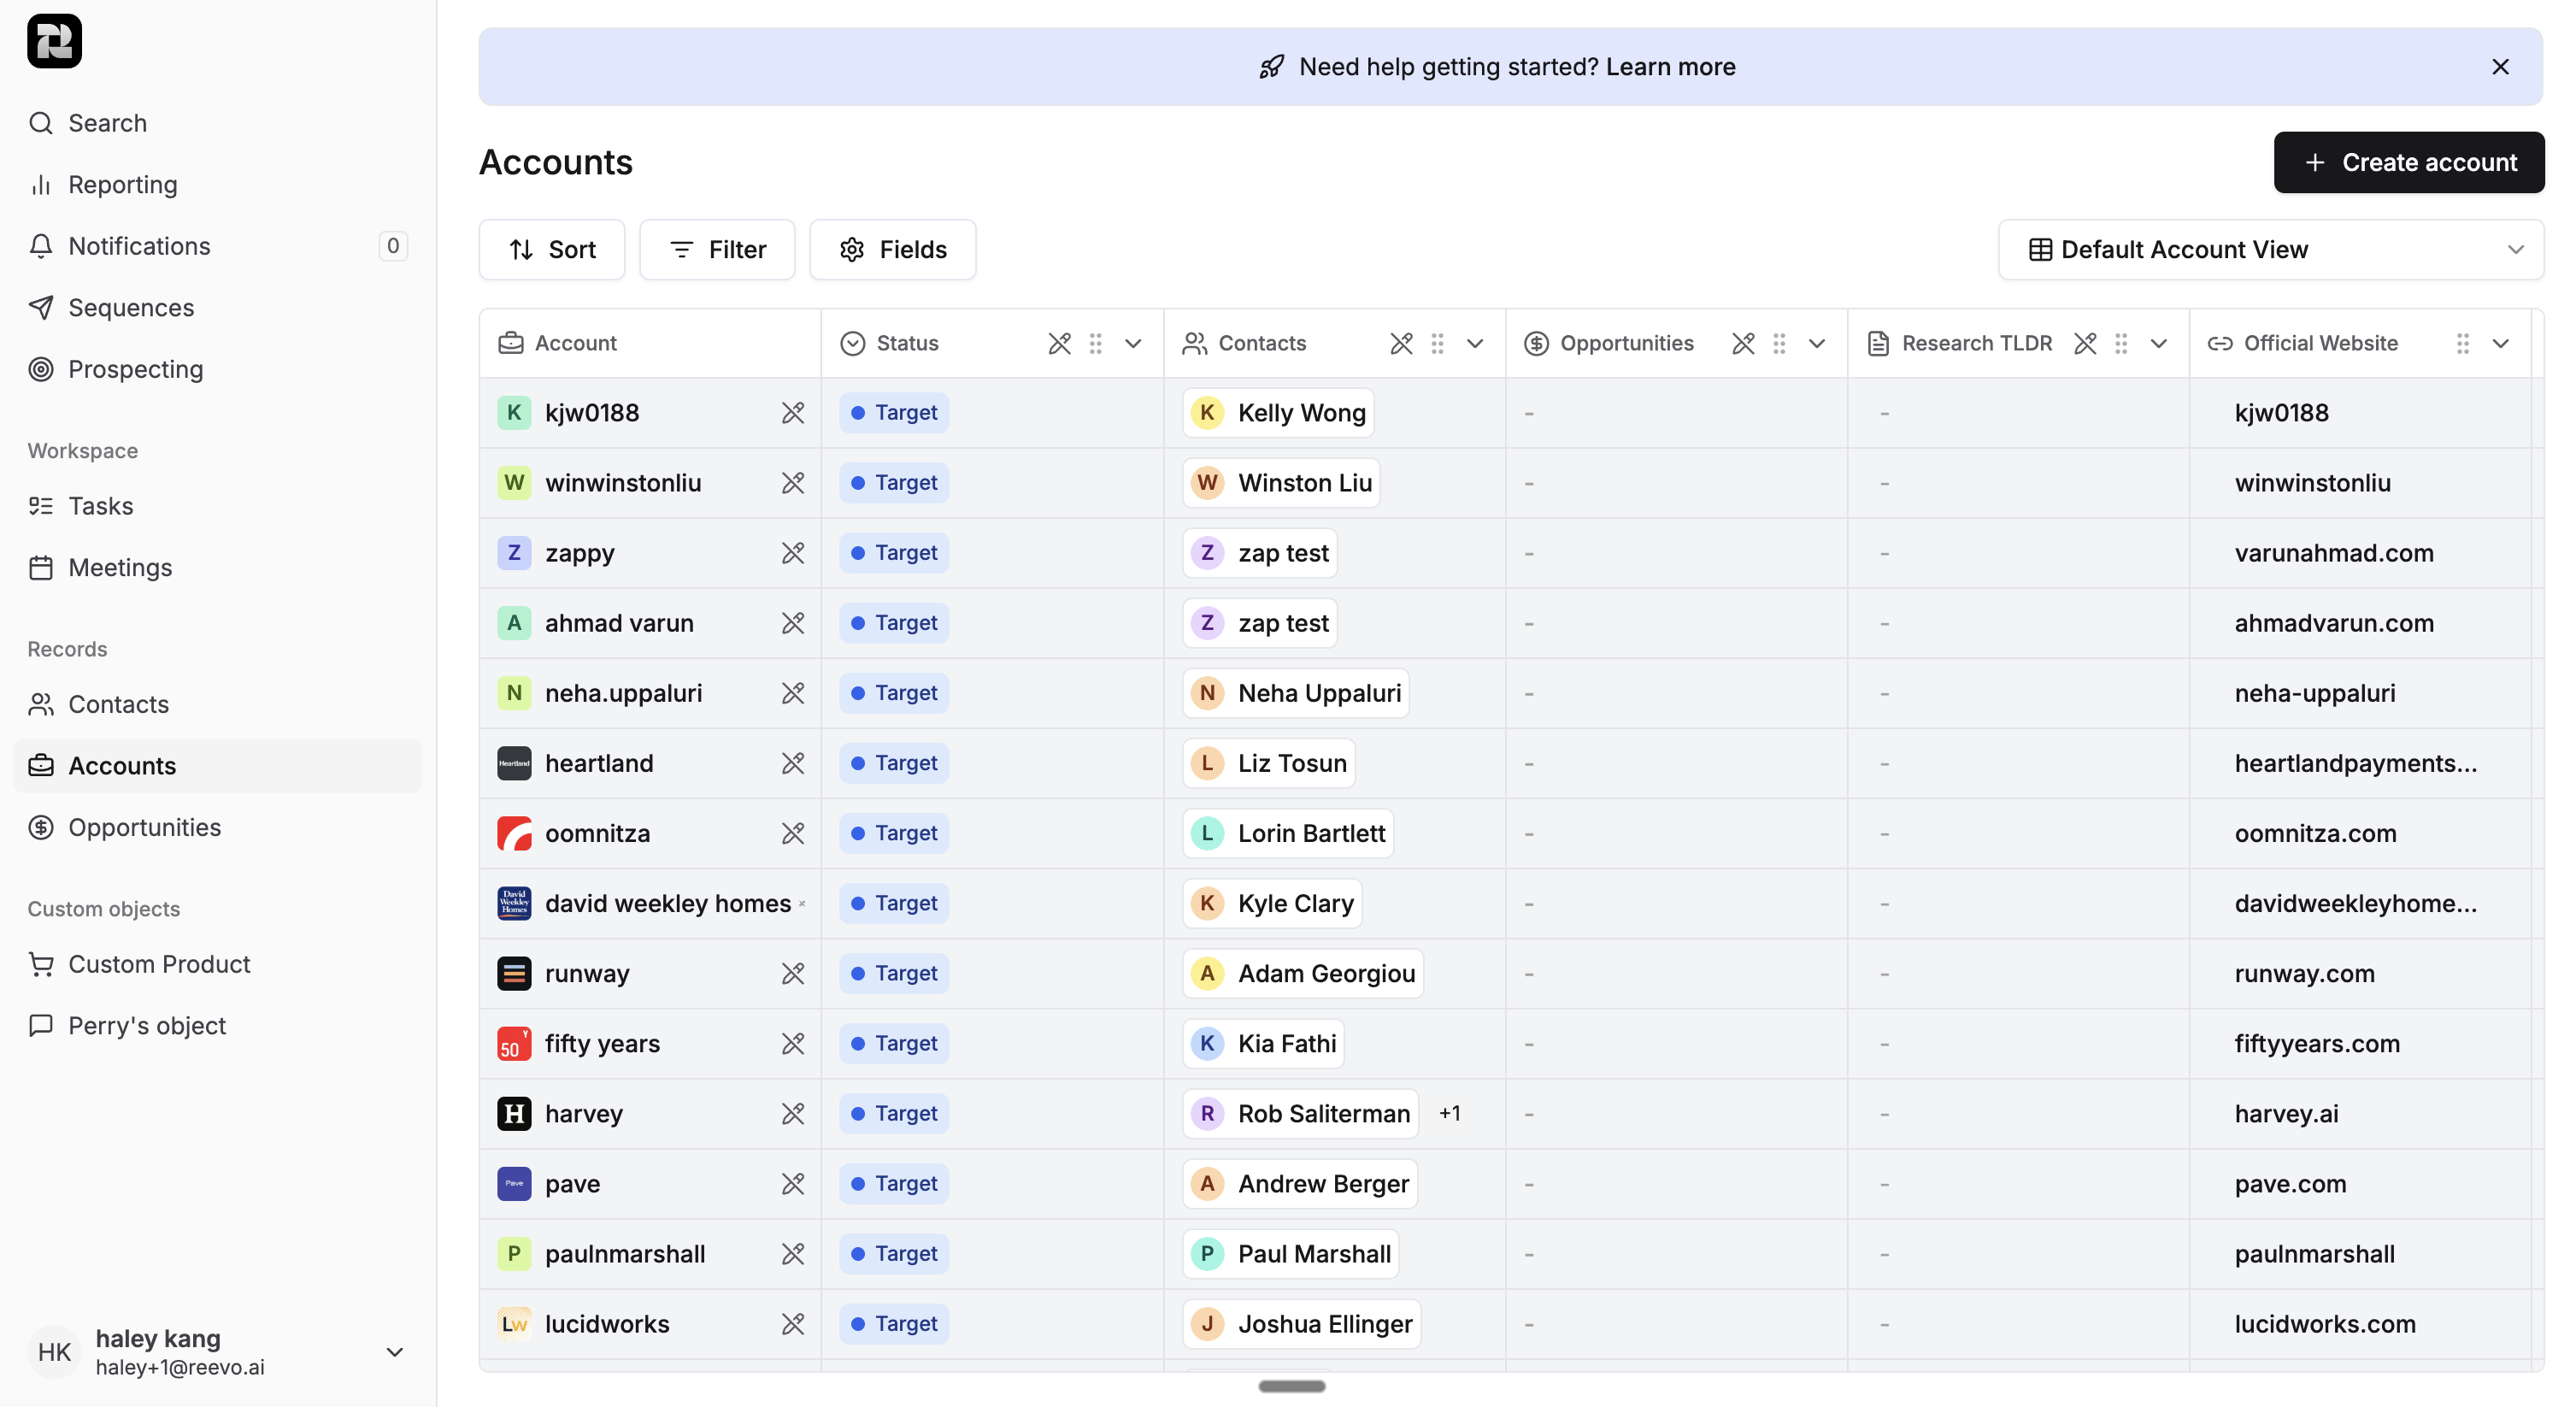Click the Sequences paper plane icon

point(41,308)
